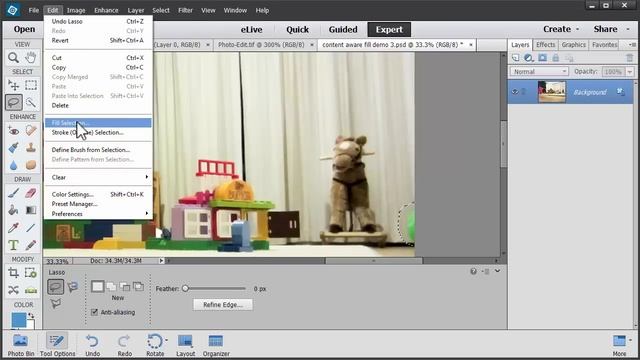Select the Red Eye Removal tool

pyautogui.click(x=13, y=131)
